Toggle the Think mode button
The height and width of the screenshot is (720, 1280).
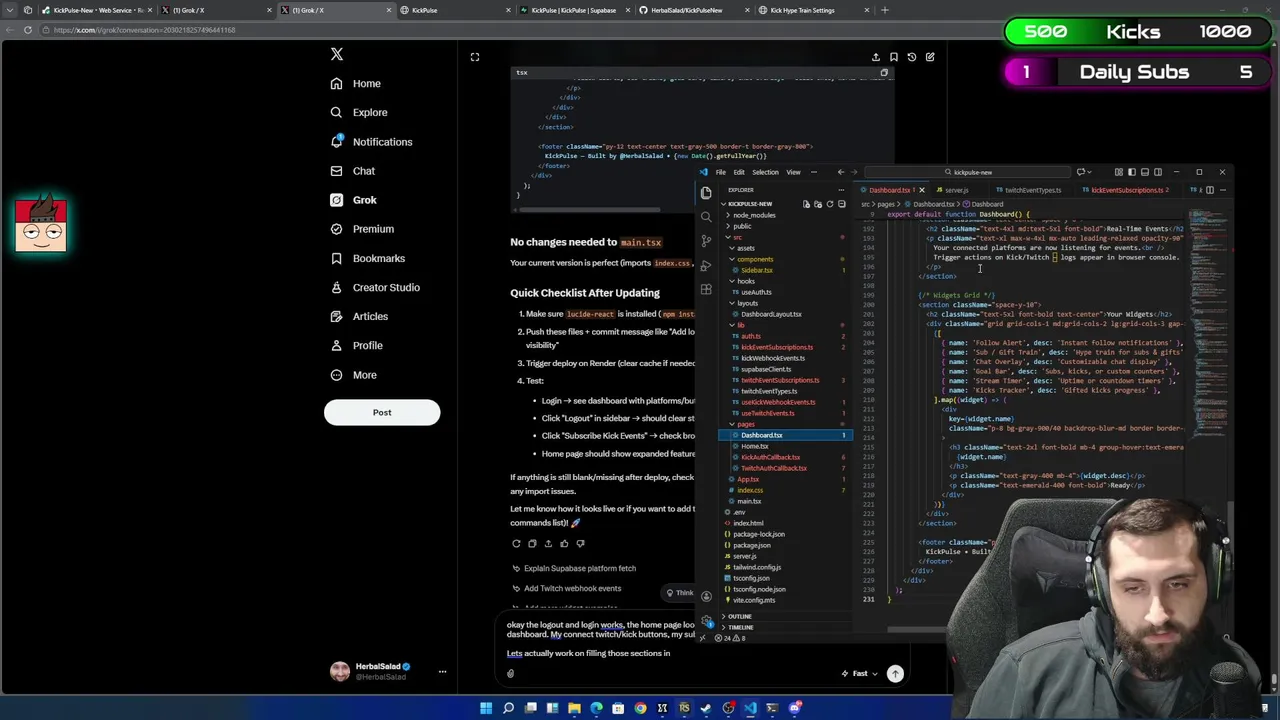pos(680,593)
